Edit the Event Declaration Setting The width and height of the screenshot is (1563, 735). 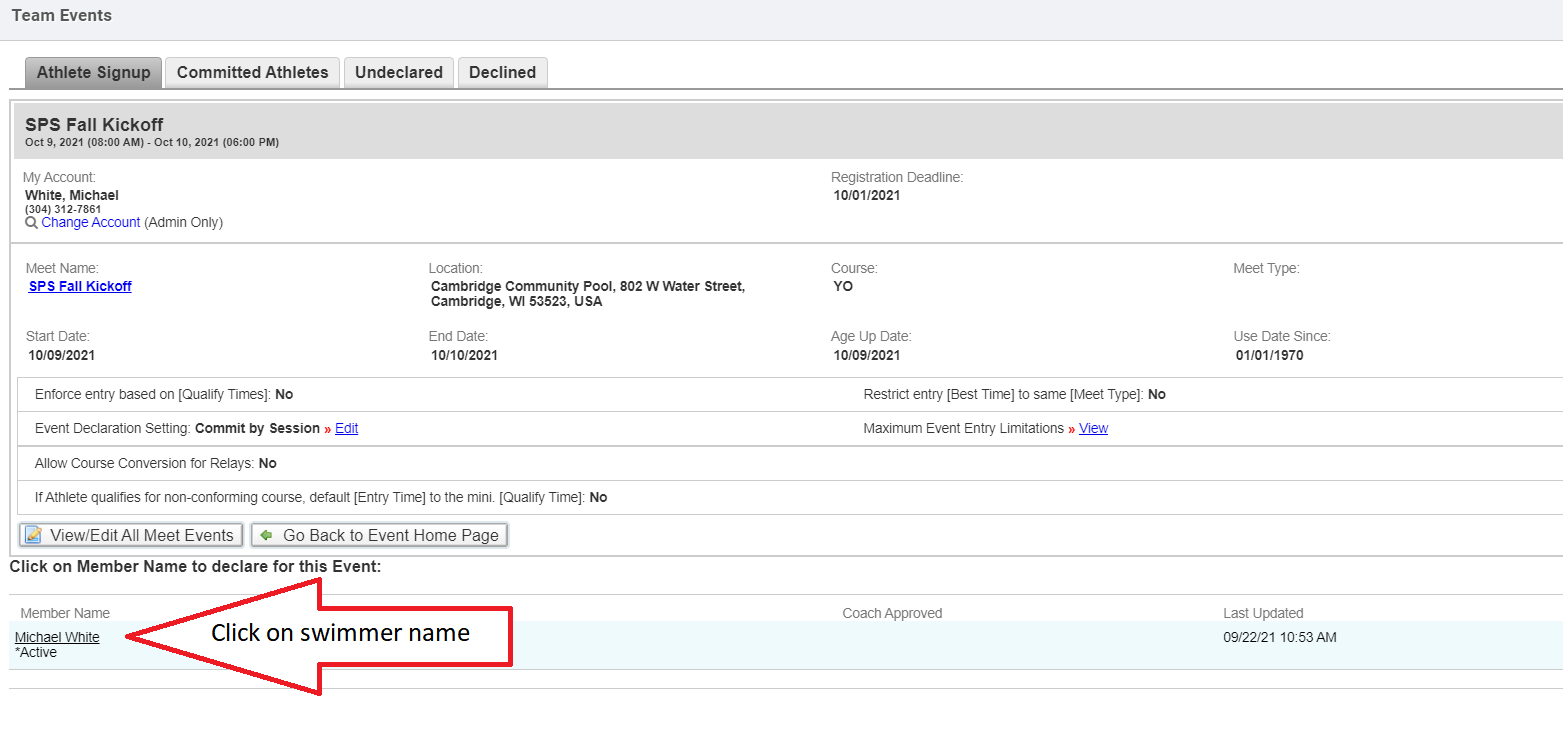point(346,428)
